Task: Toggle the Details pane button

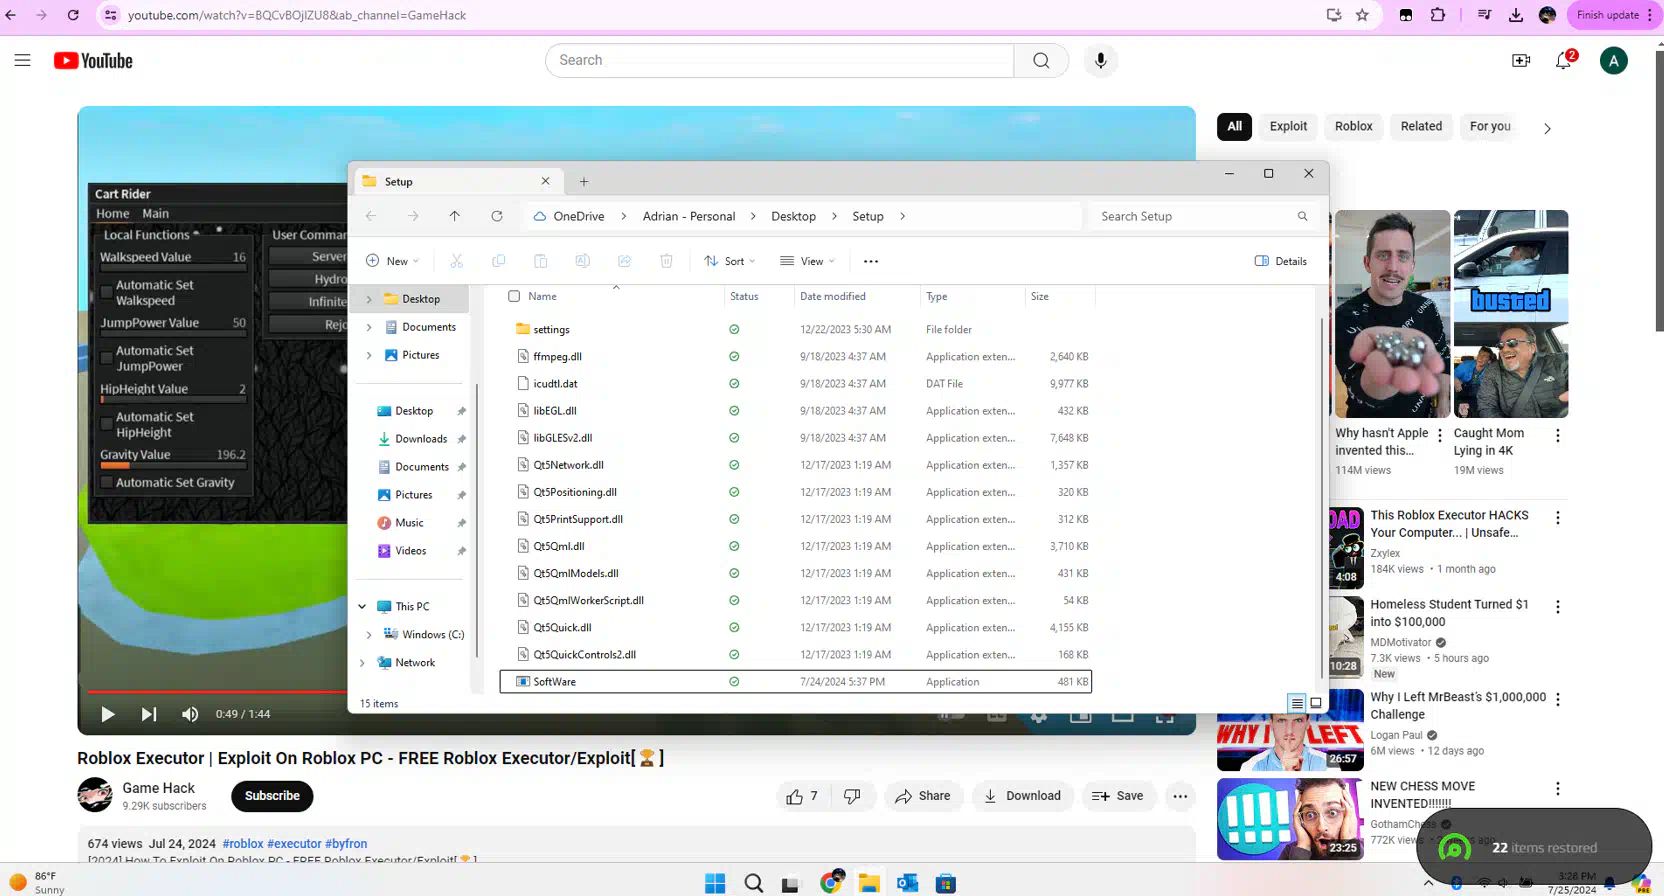Action: 1281,261
